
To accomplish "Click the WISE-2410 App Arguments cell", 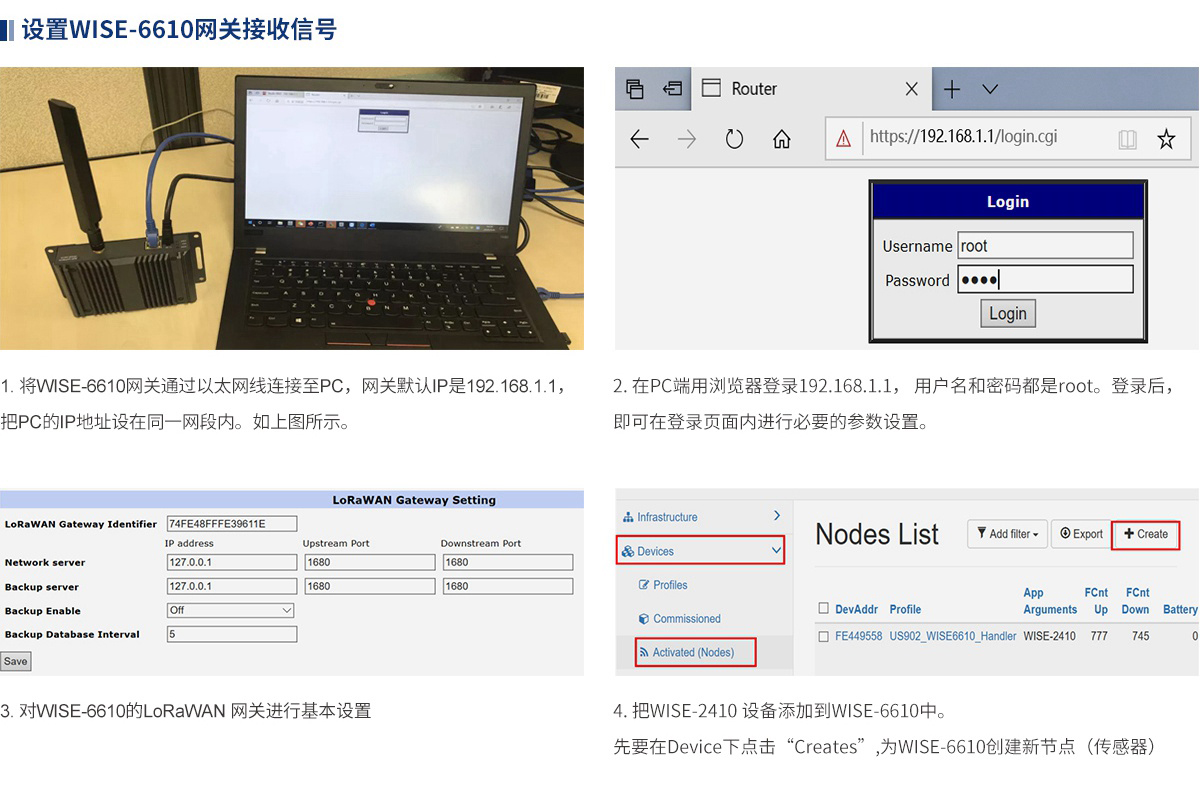I will pos(1050,636).
